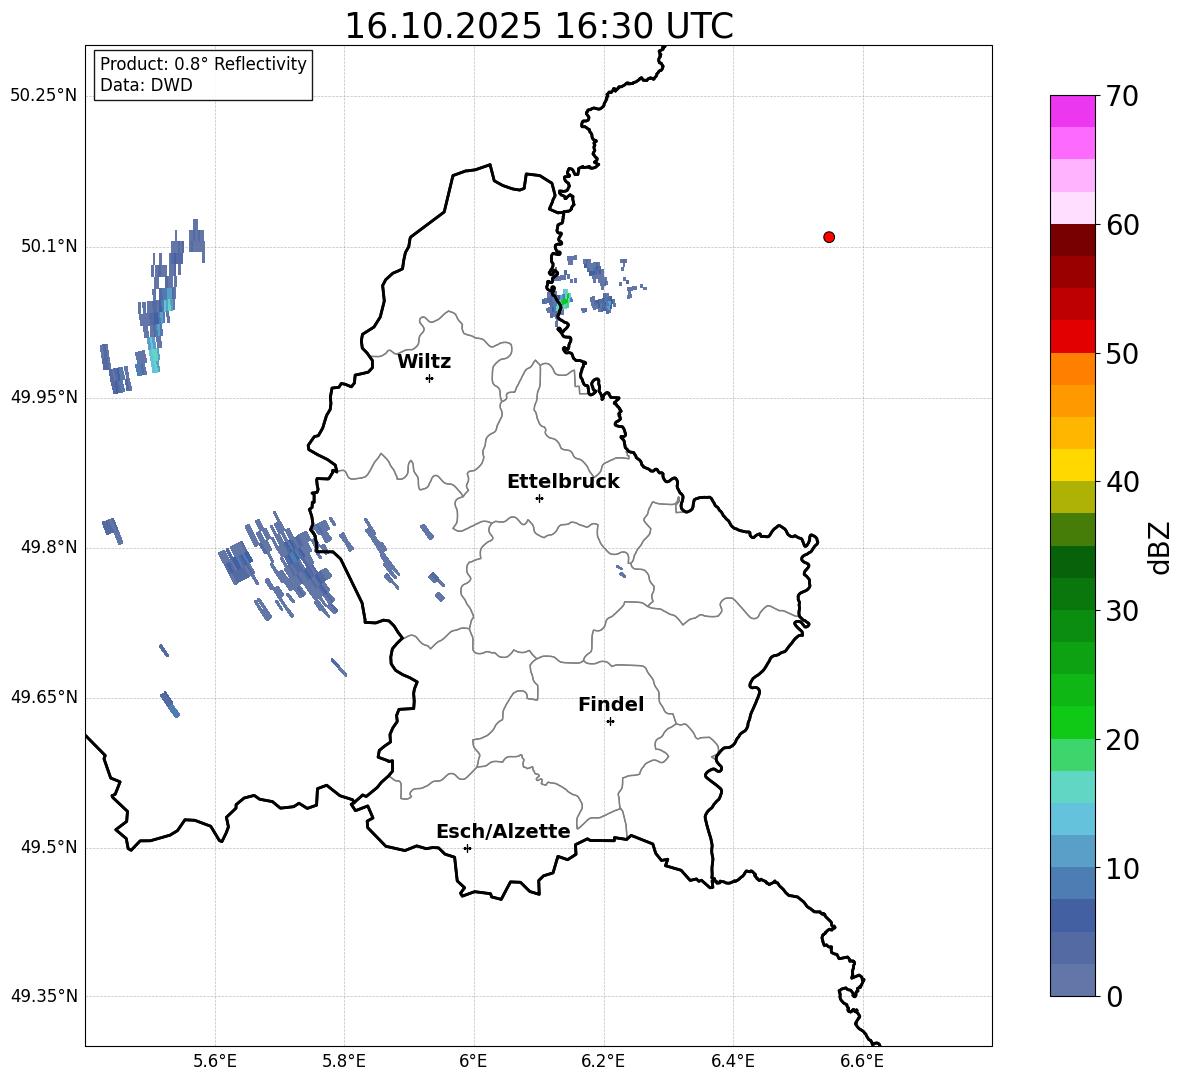
Task: Click the 40 colorbar tick label
Action: tap(1122, 482)
